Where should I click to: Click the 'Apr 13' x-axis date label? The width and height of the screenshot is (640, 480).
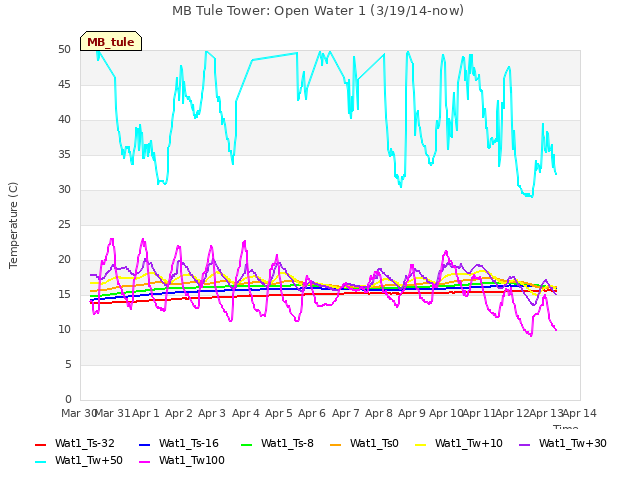546,413
